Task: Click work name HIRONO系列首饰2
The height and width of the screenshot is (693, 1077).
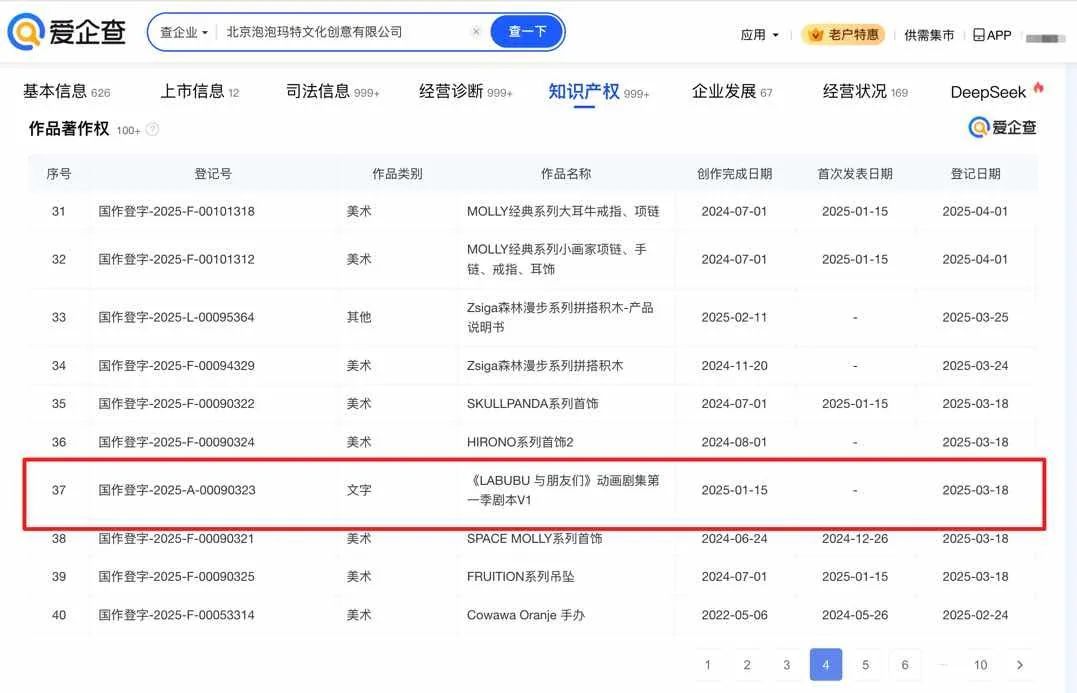Action: pyautogui.click(x=520, y=442)
